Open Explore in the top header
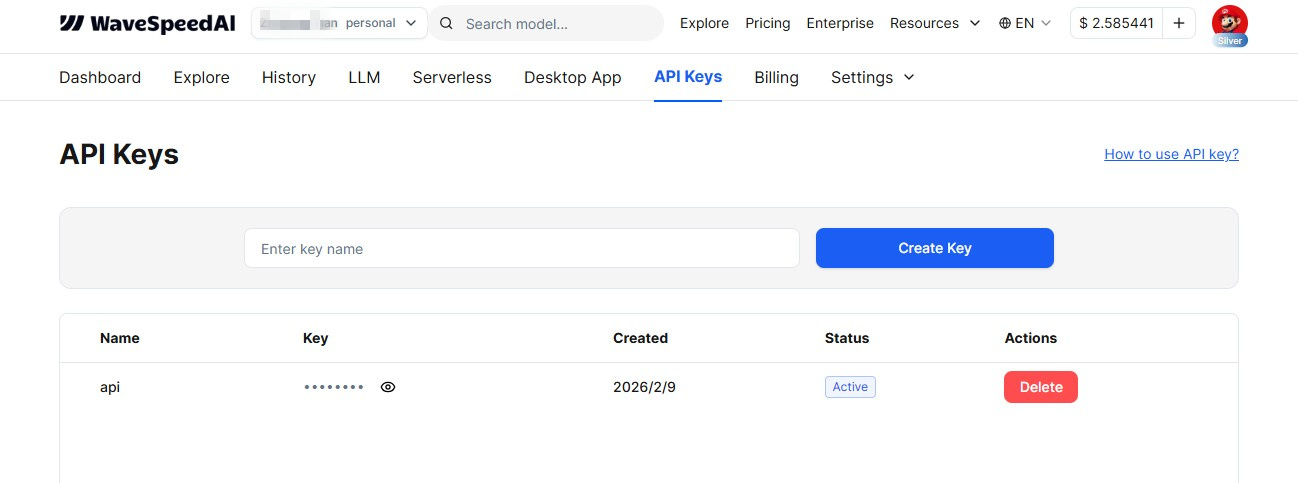 tap(704, 23)
